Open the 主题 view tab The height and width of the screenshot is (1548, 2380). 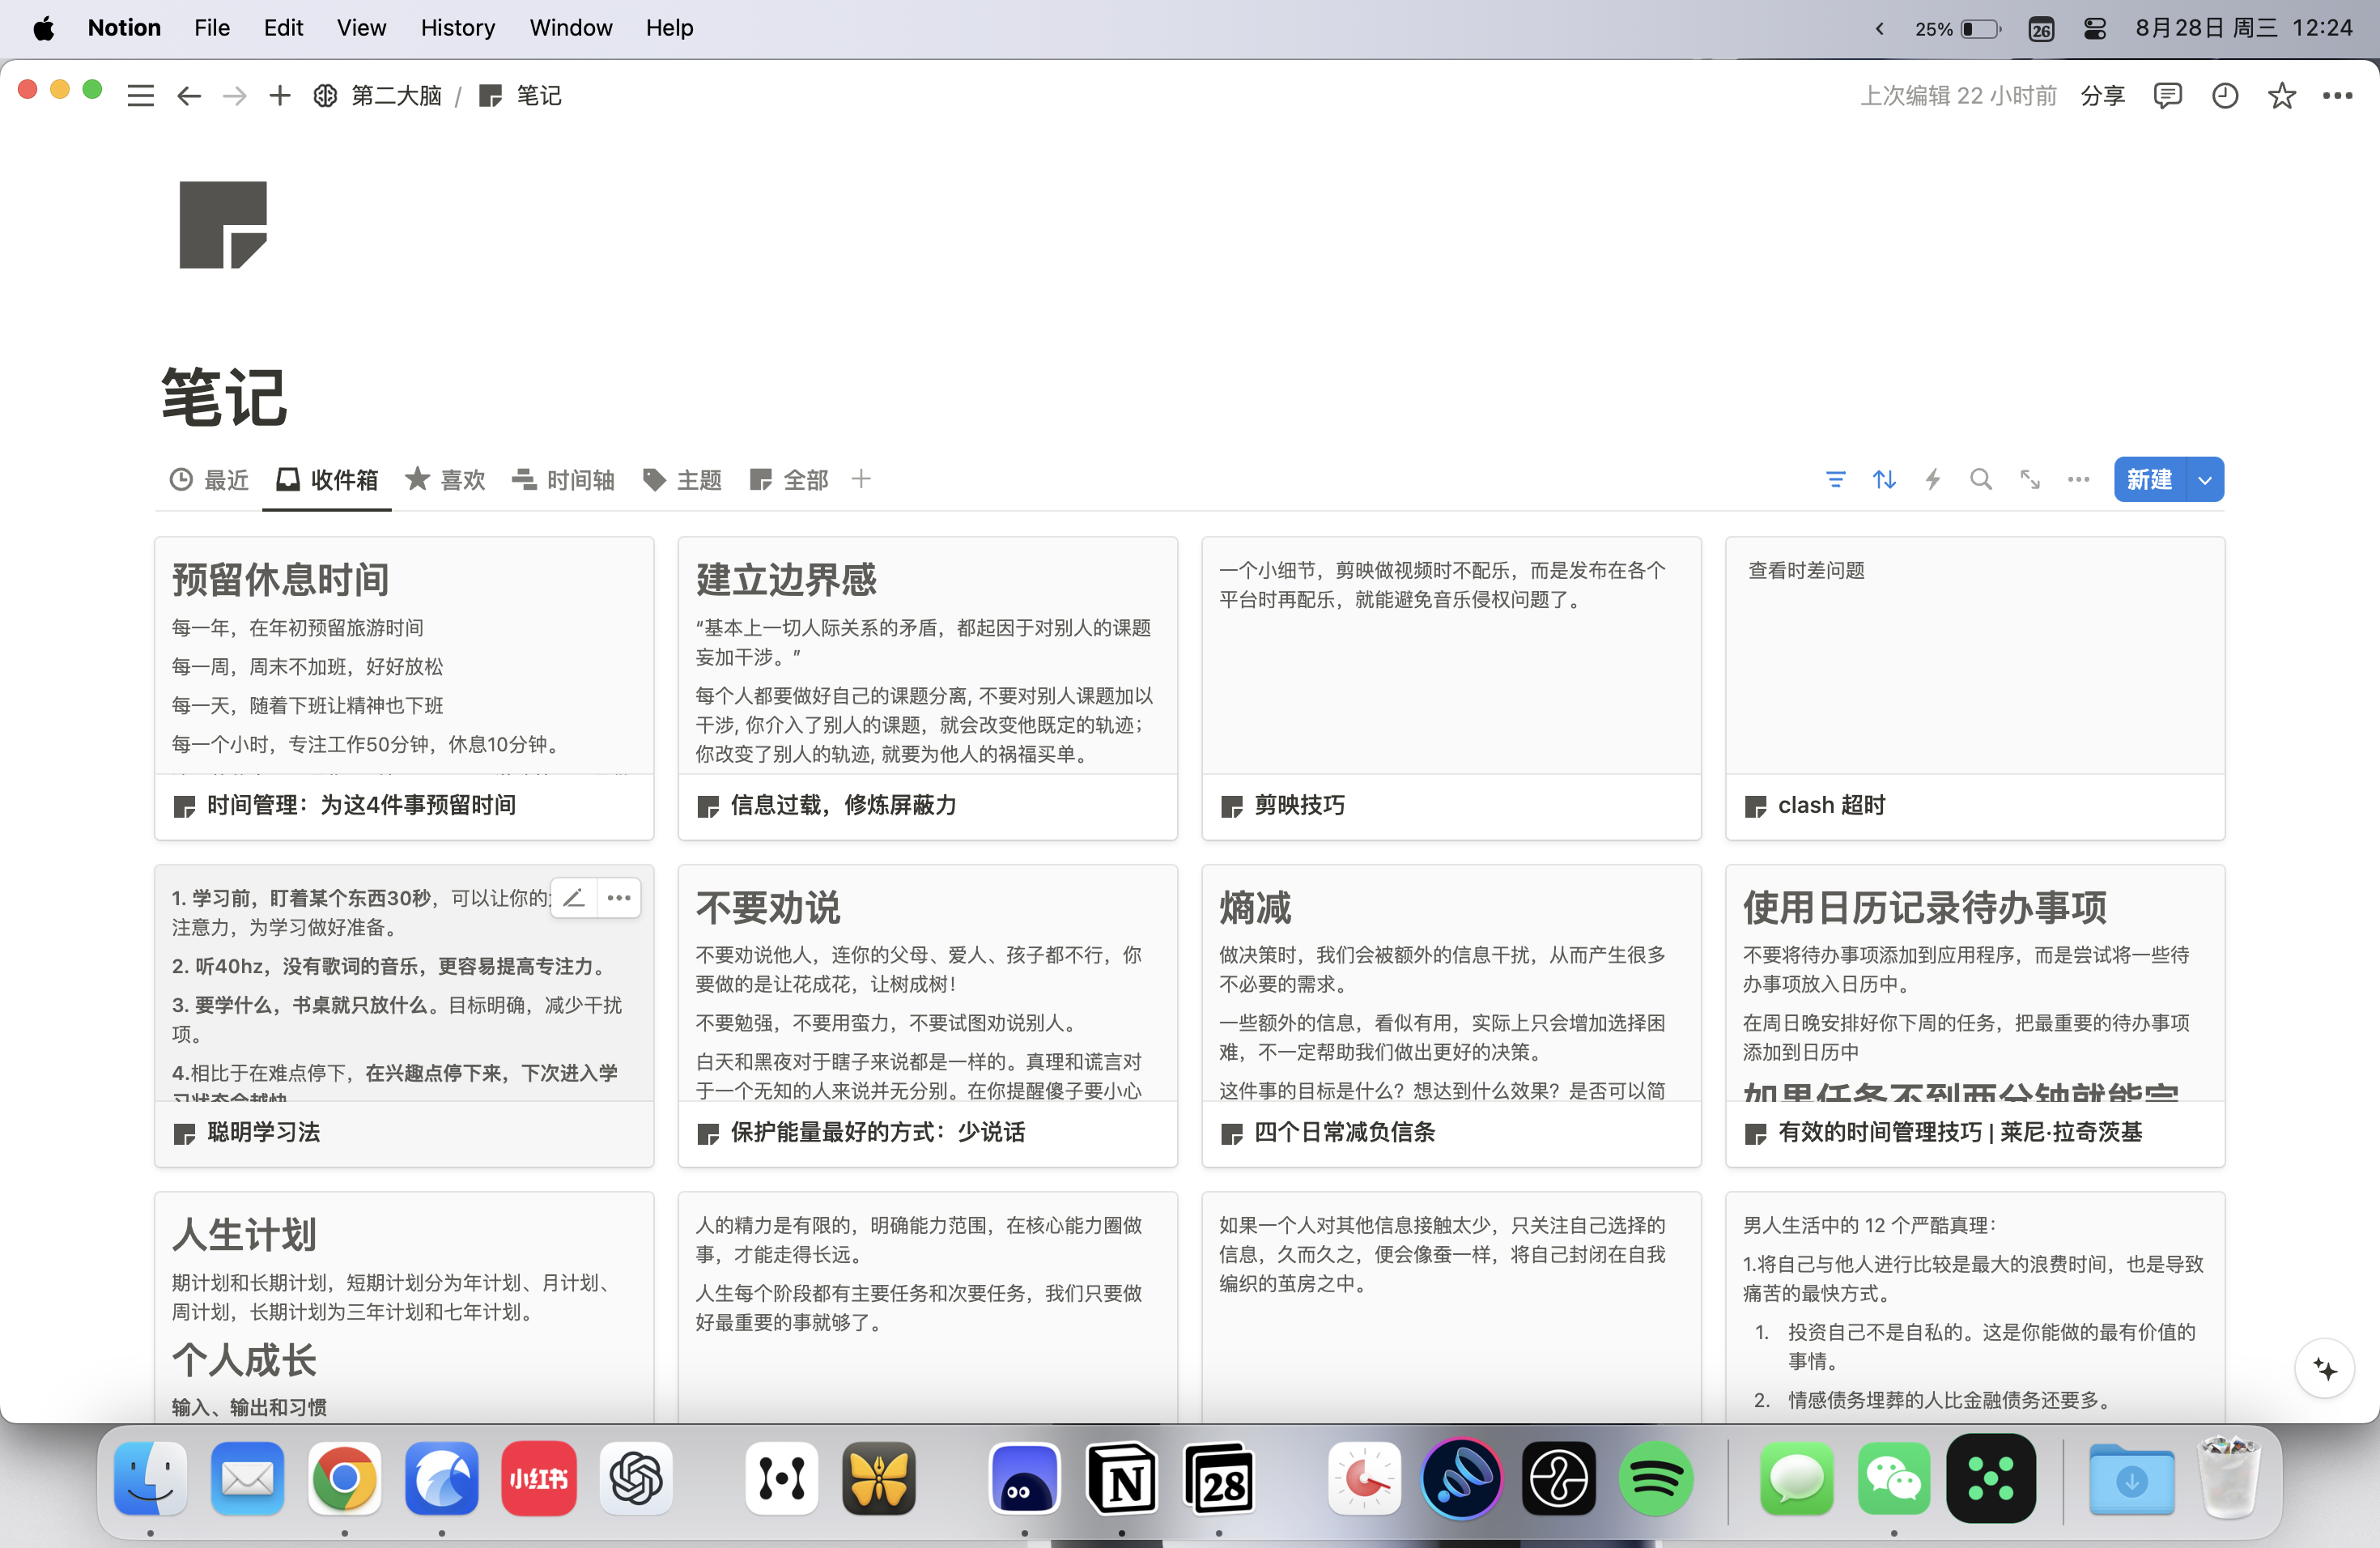(x=682, y=480)
